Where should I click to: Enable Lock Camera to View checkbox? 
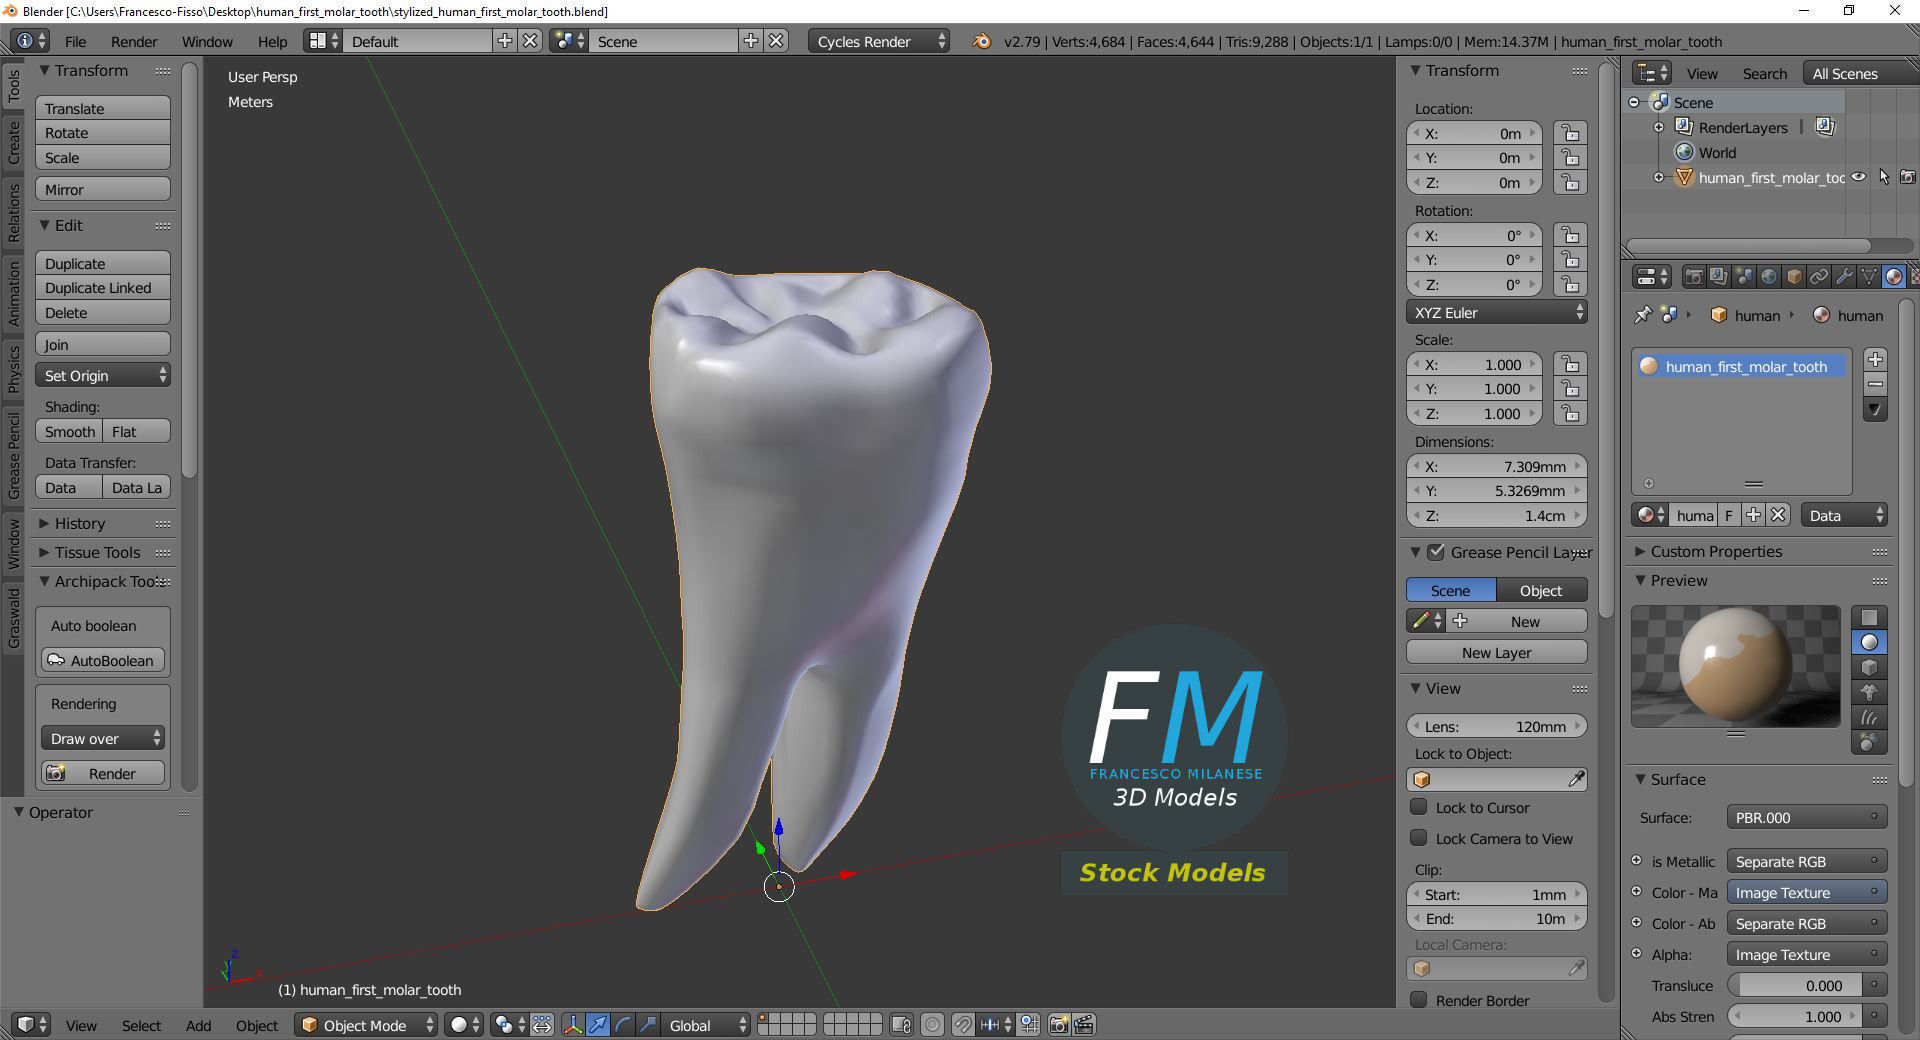tap(1418, 838)
